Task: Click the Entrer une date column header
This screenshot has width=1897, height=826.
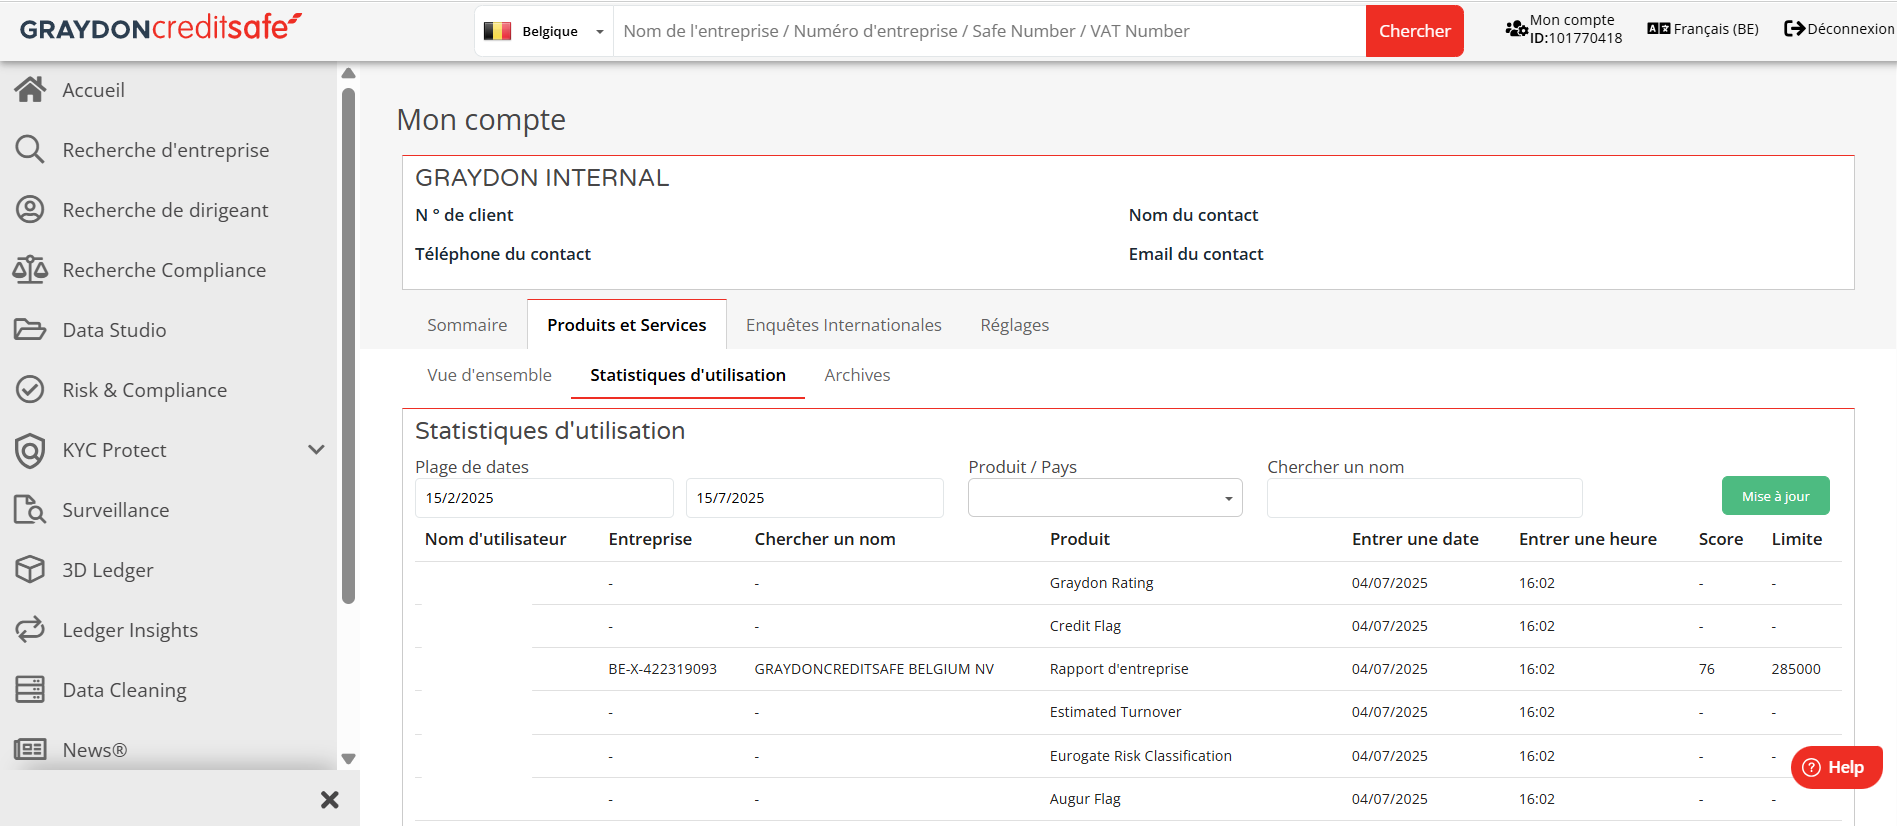Action: pos(1415,539)
